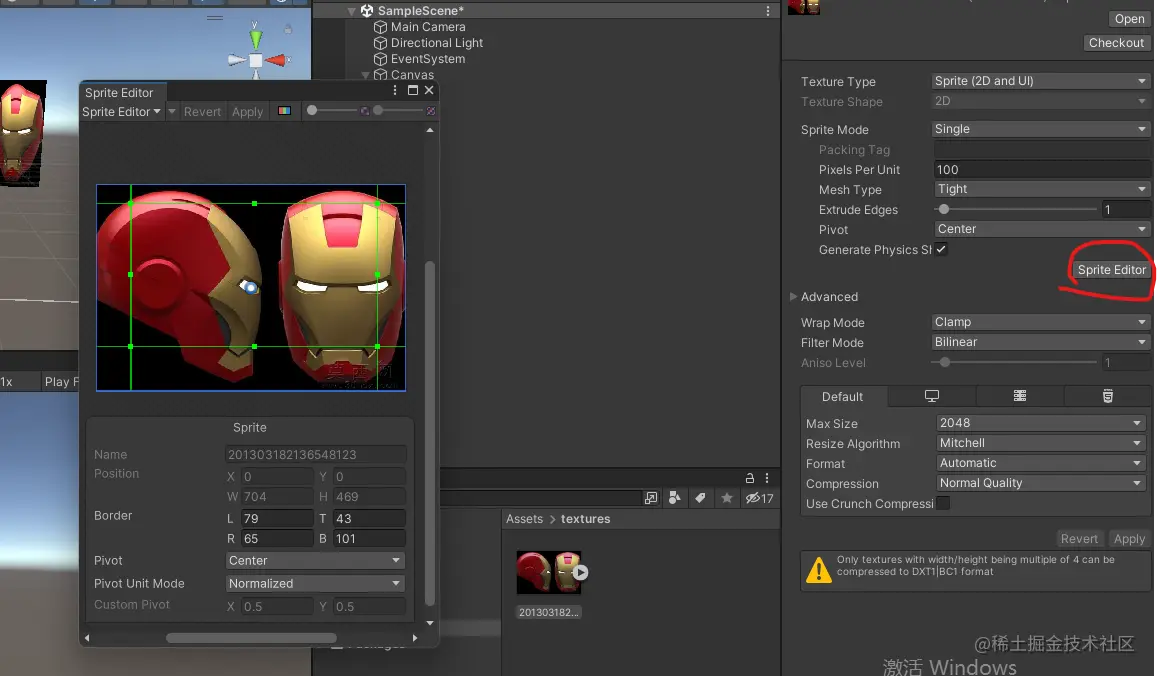Switch to the WebGL HTML5 platform tab
1157x676 pixels.
point(1108,396)
